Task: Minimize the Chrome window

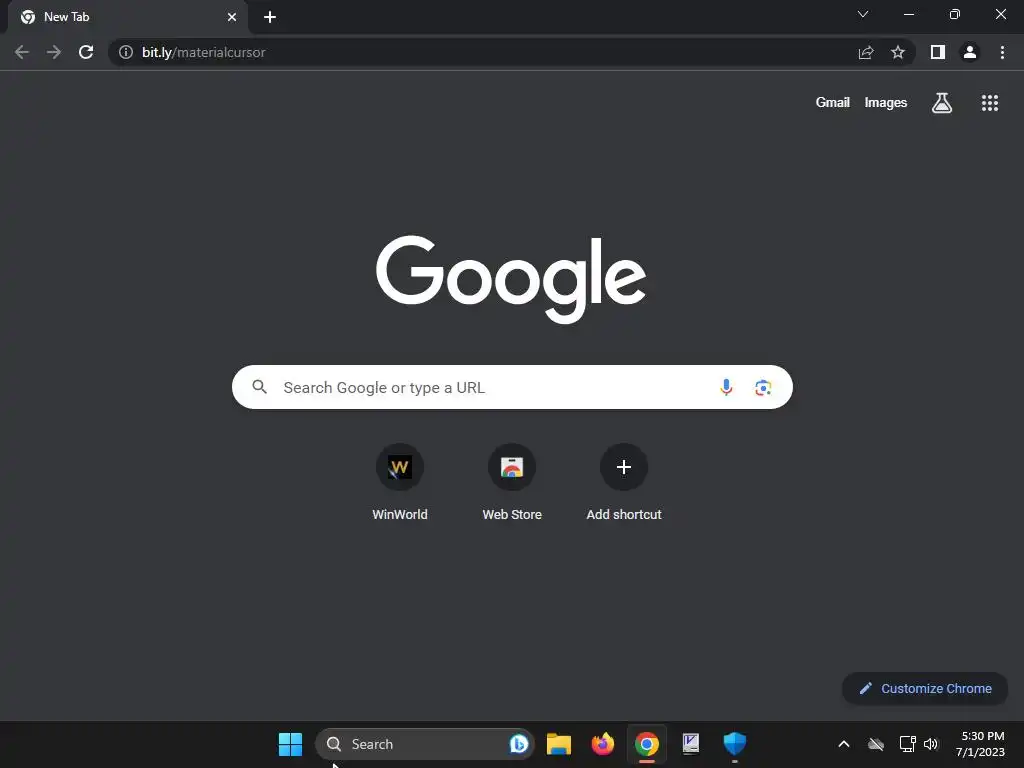Action: [908, 14]
